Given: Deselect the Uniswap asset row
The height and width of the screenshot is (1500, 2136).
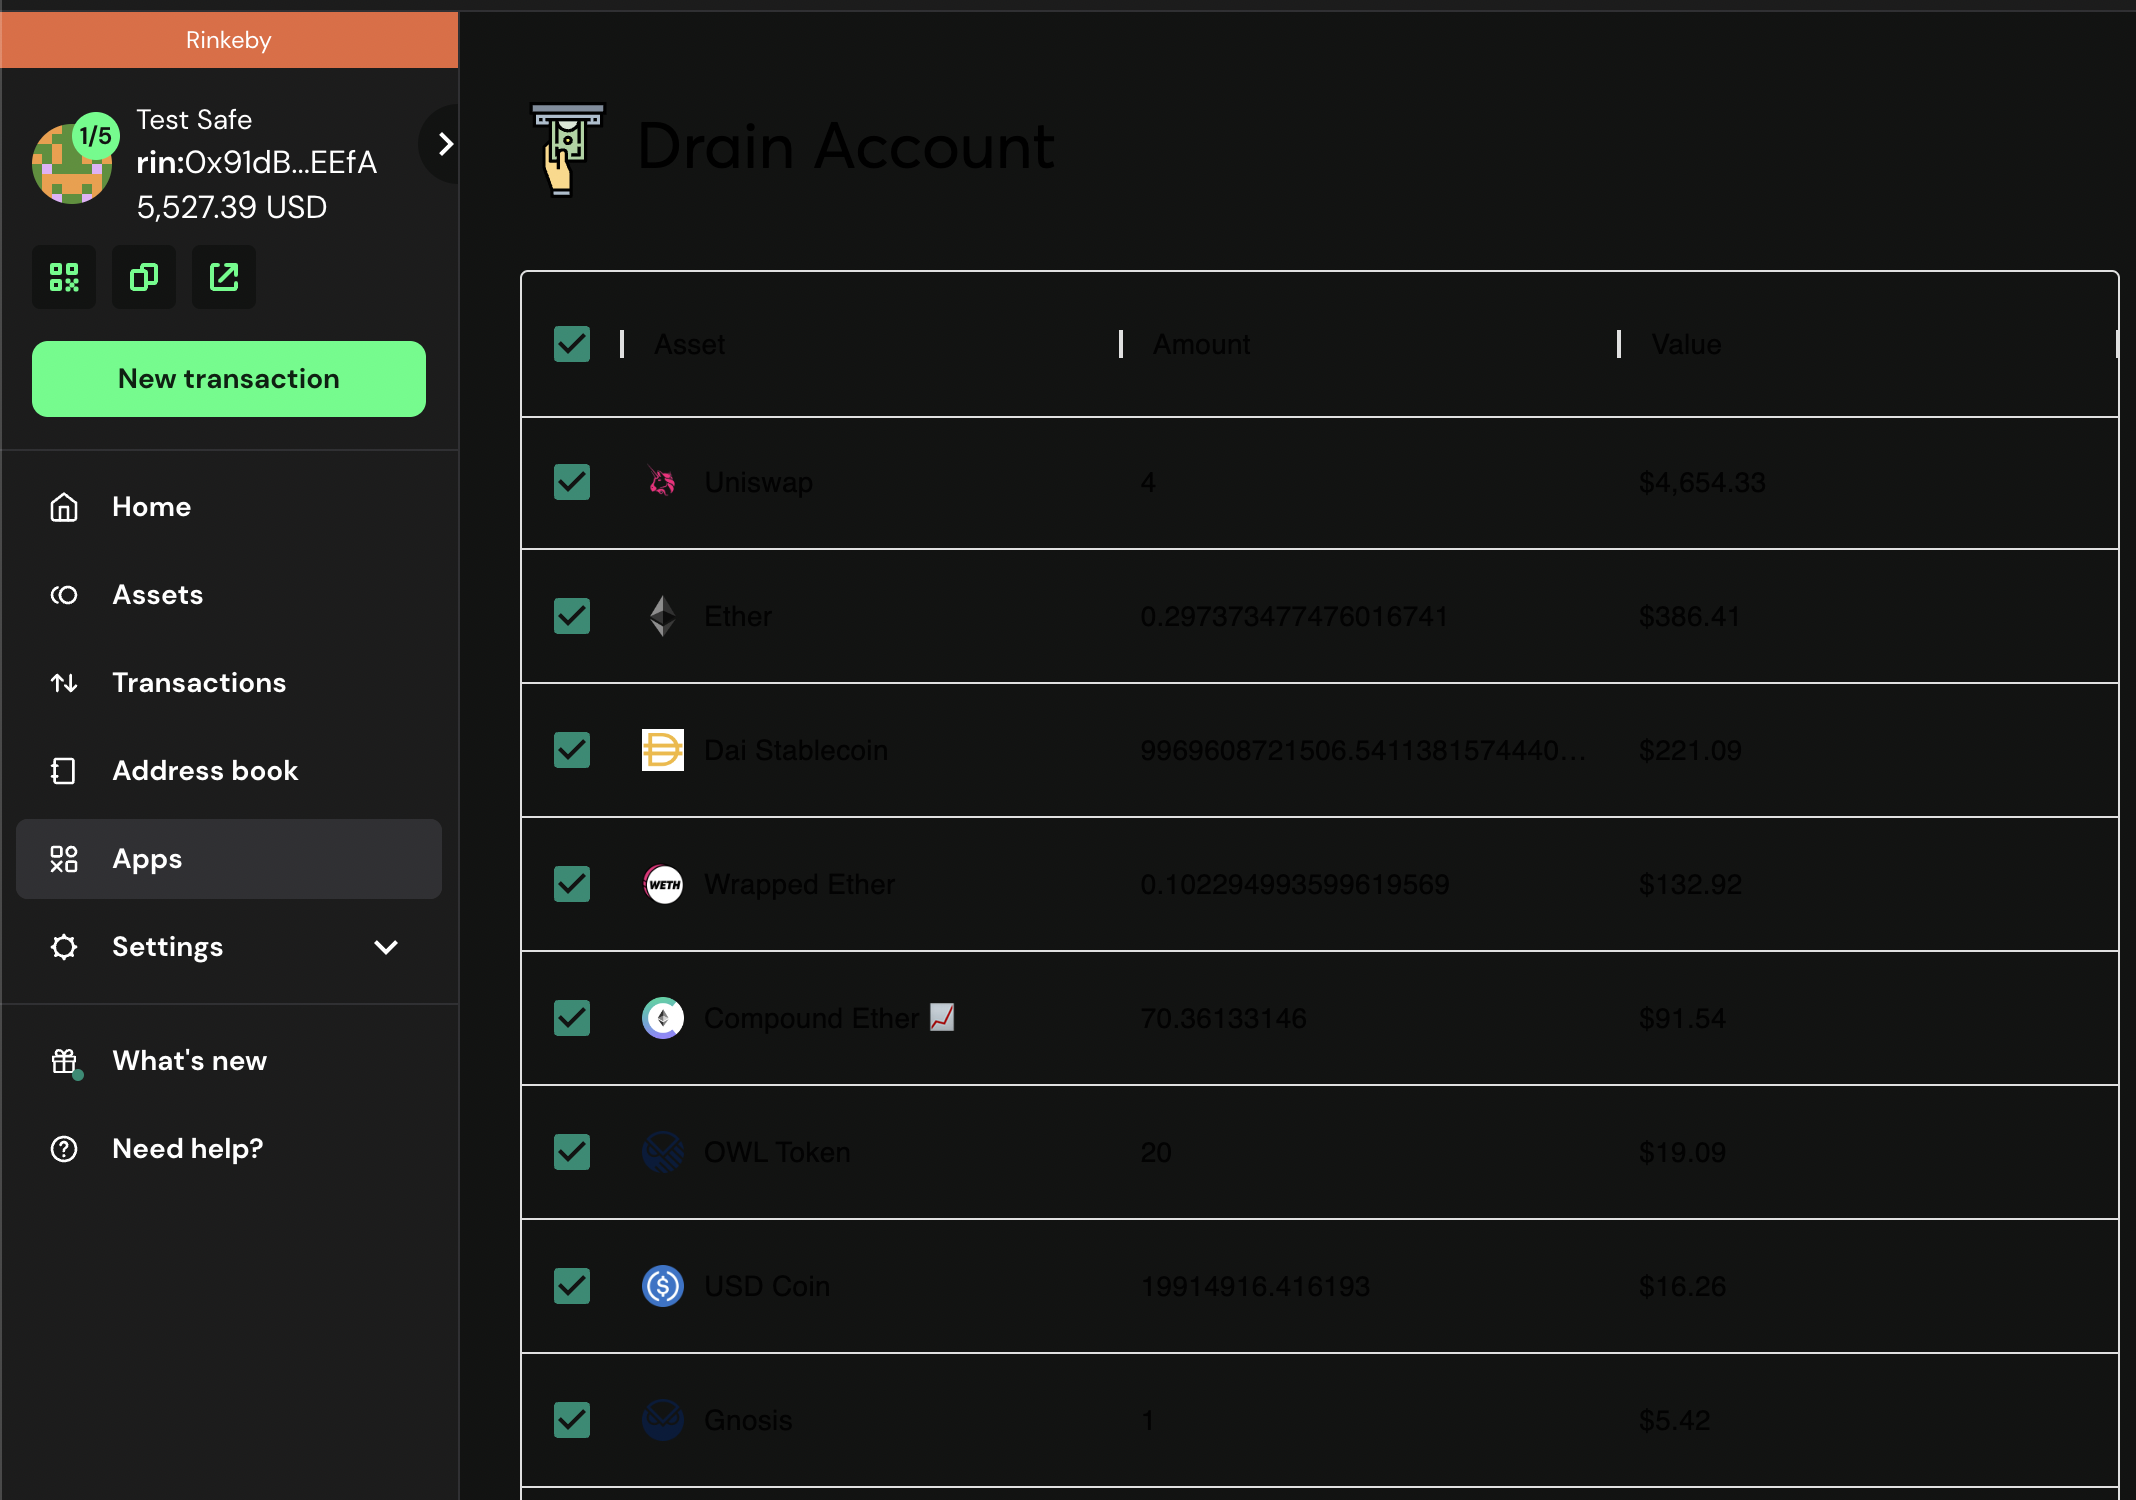Looking at the screenshot, I should [571, 482].
